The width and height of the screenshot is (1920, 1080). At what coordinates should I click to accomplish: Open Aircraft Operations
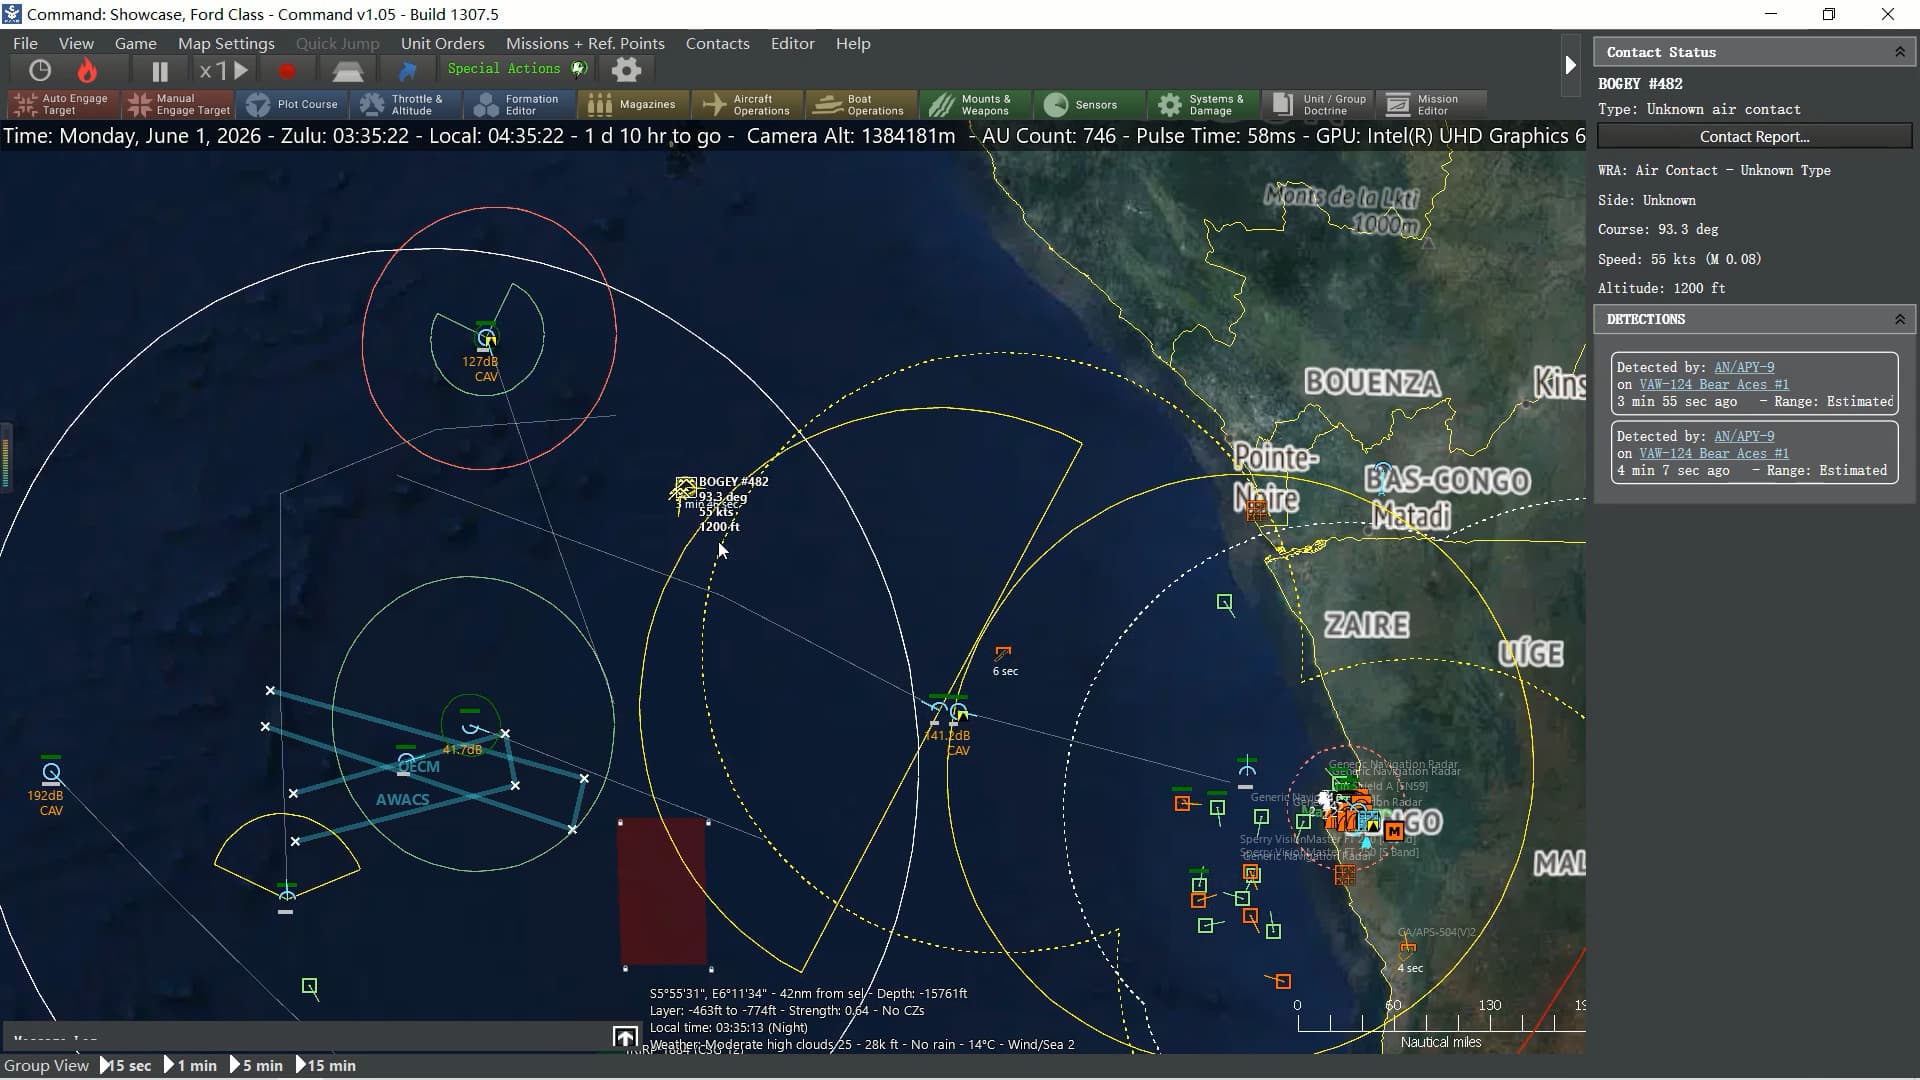(x=748, y=104)
